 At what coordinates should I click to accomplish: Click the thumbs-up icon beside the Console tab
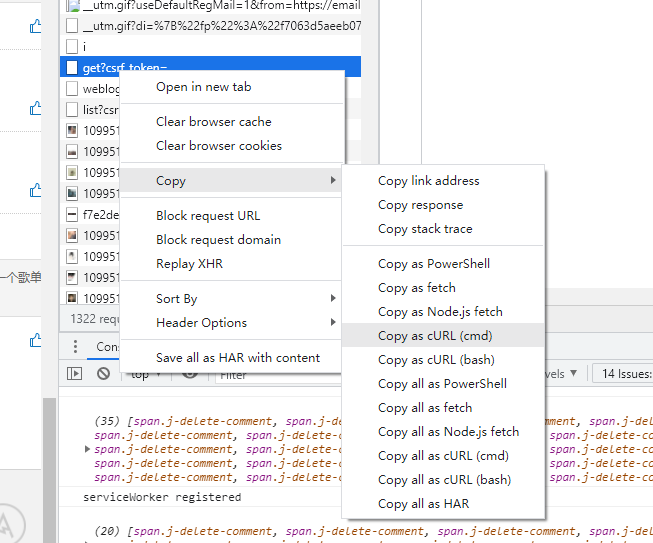pyautogui.click(x=35, y=340)
